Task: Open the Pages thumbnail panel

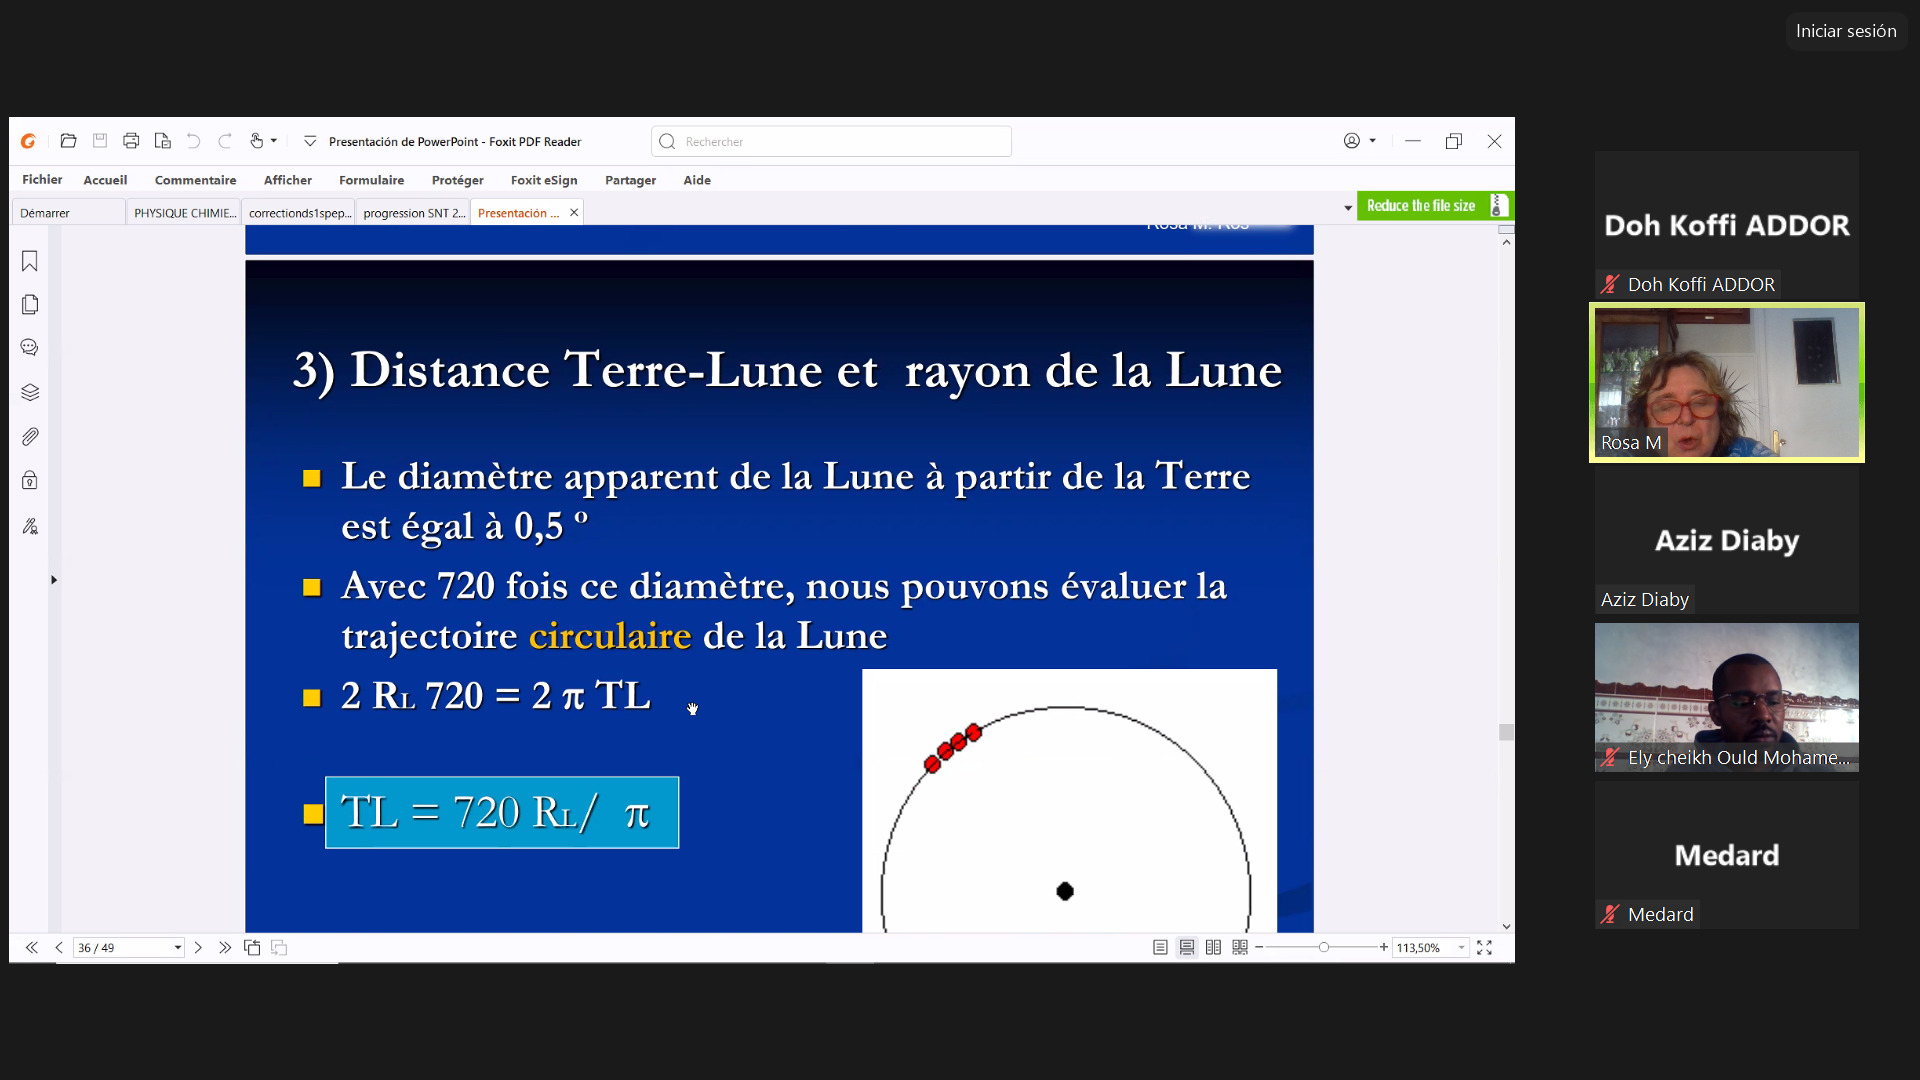Action: tap(30, 304)
